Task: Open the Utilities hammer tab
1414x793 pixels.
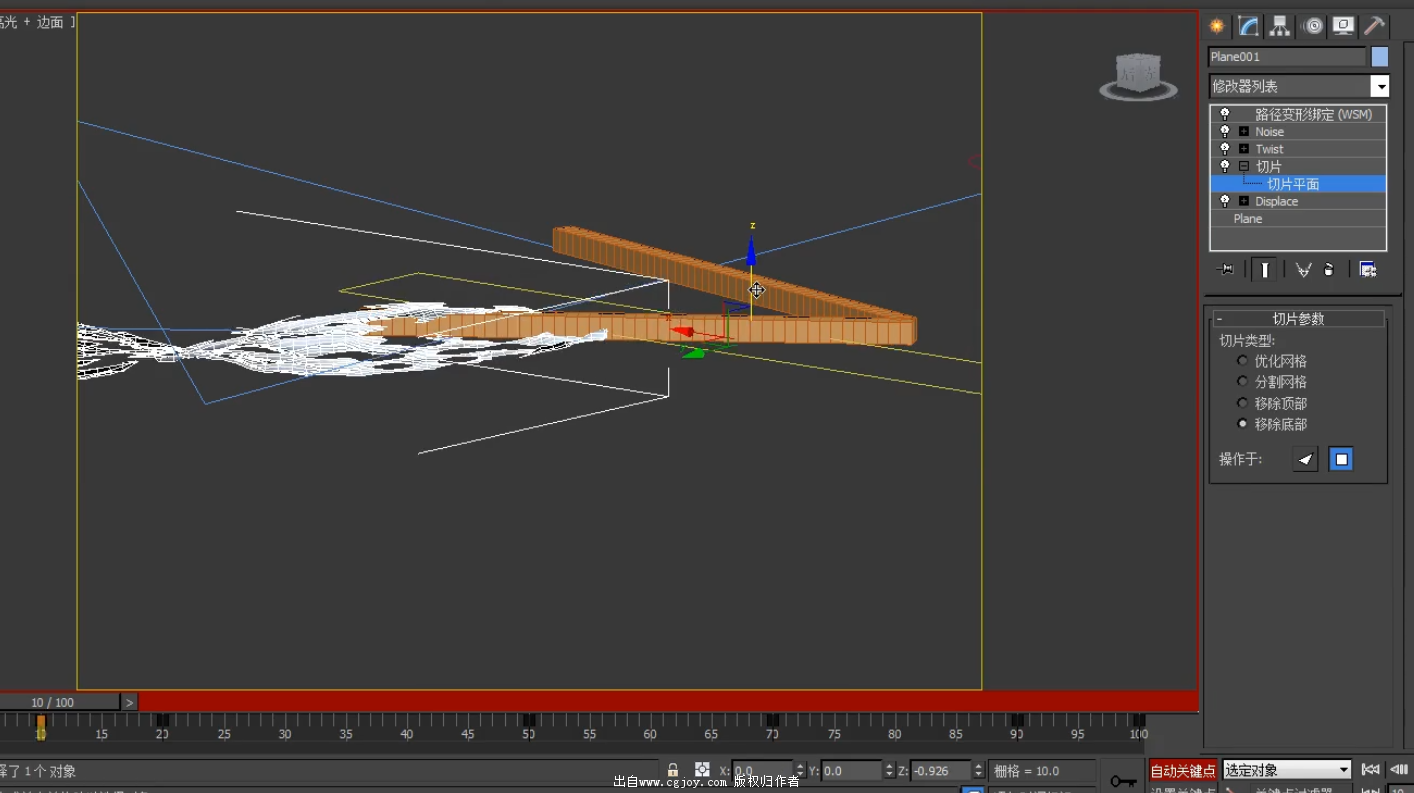Action: (x=1375, y=26)
